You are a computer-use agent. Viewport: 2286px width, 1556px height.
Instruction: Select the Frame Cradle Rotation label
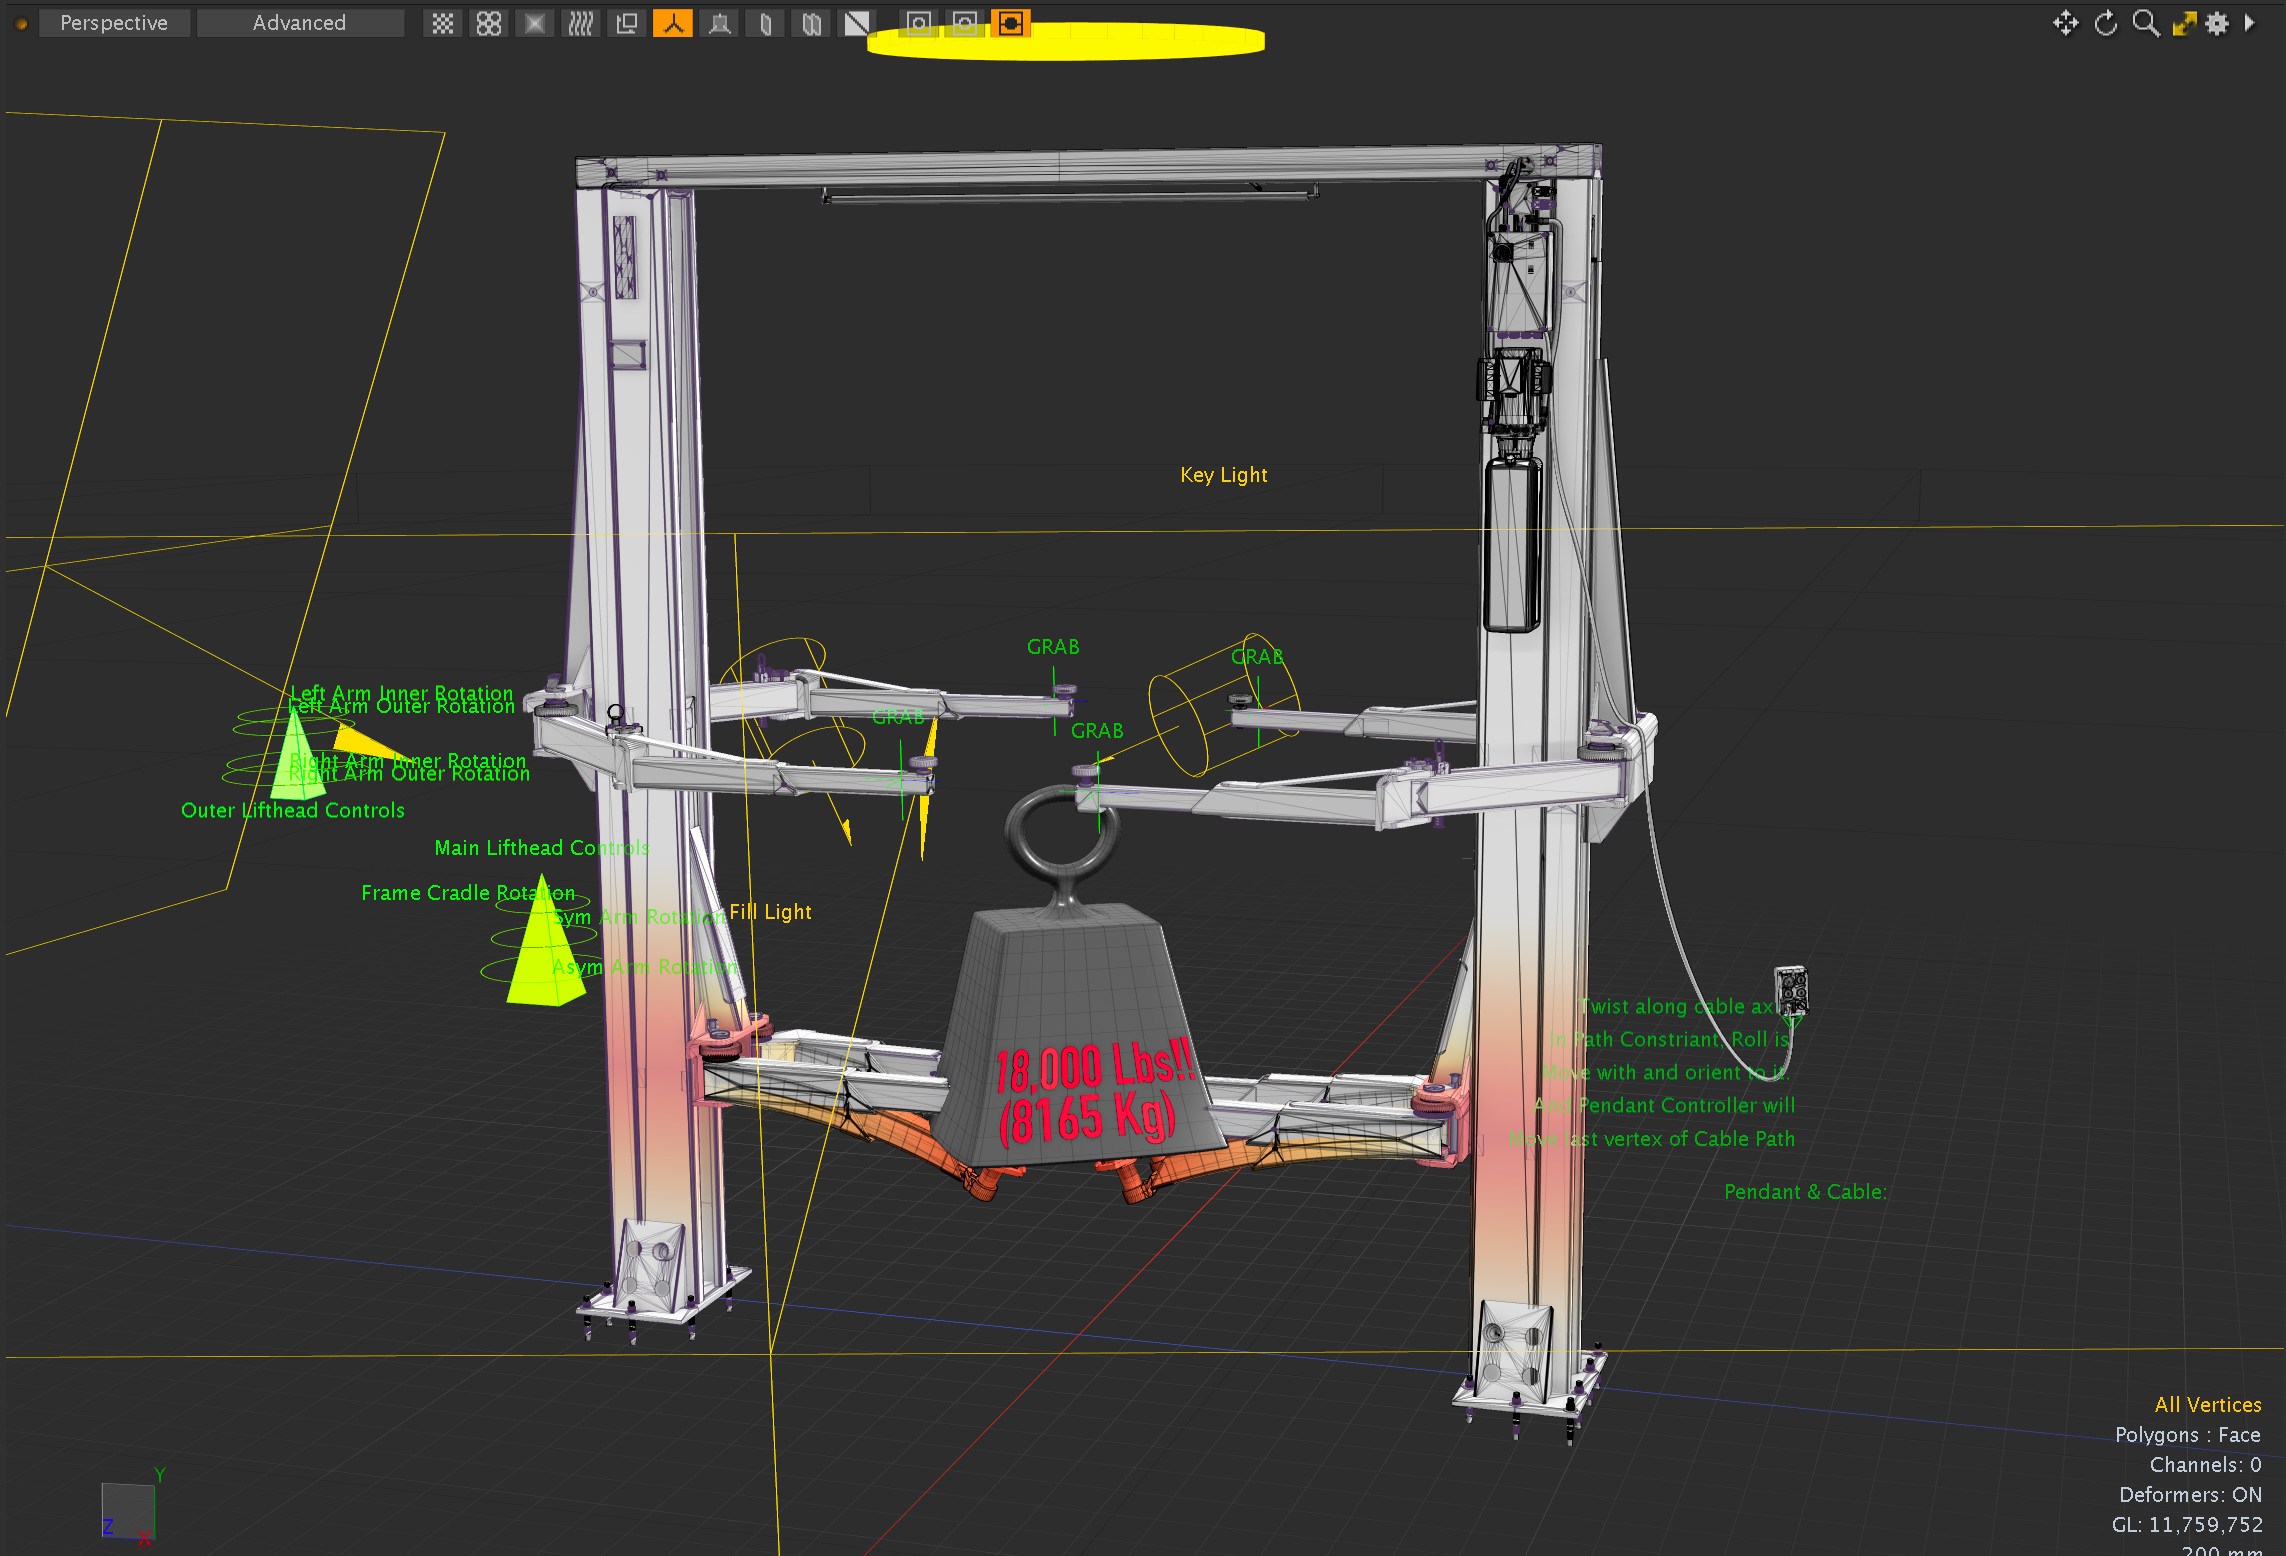pyautogui.click(x=468, y=892)
